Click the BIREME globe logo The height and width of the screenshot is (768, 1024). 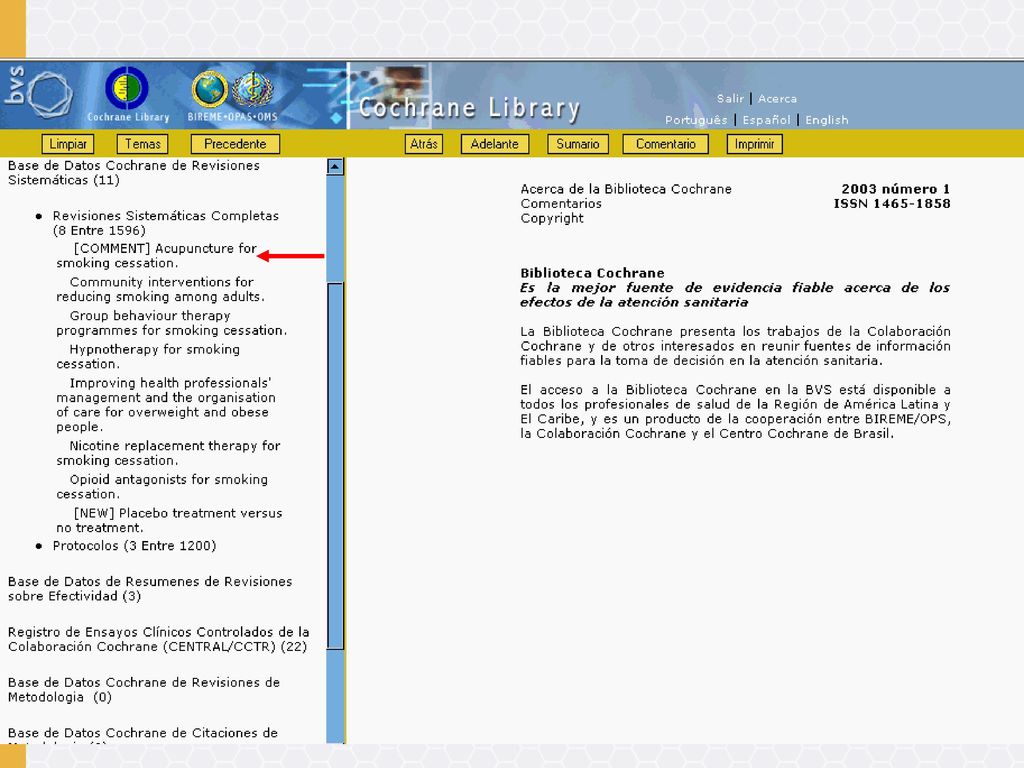point(210,89)
